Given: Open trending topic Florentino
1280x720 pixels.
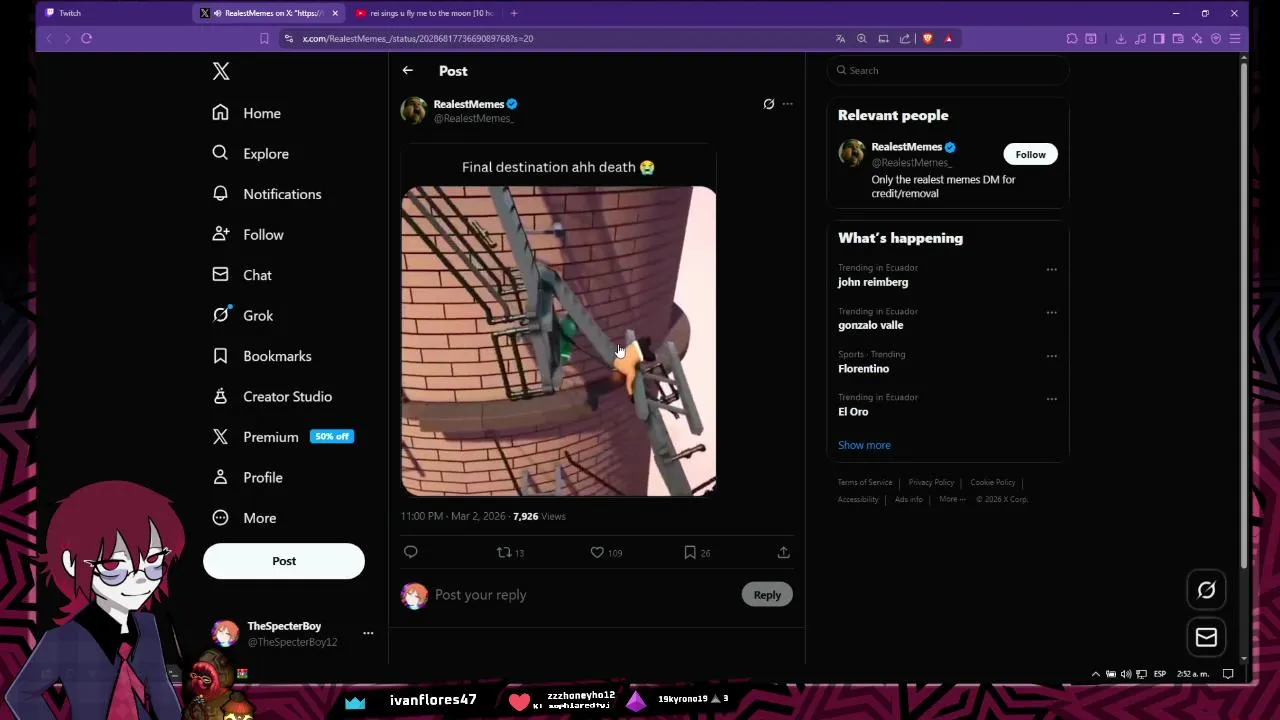Looking at the screenshot, I should (x=863, y=369).
